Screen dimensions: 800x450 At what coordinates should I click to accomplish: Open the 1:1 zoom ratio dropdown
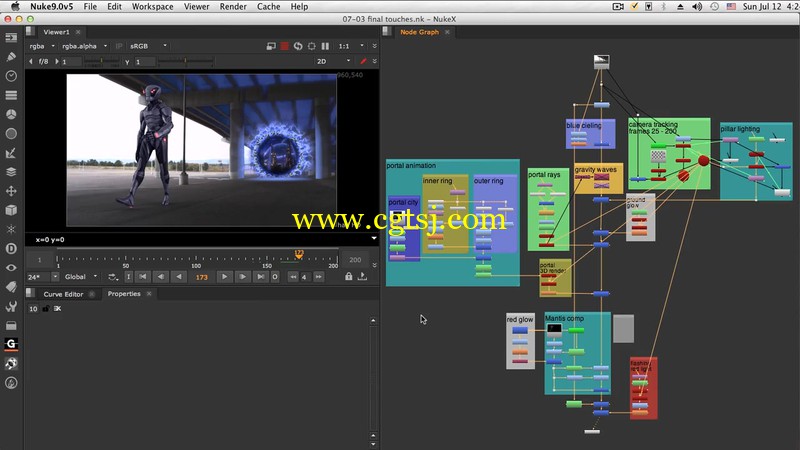click(351, 46)
